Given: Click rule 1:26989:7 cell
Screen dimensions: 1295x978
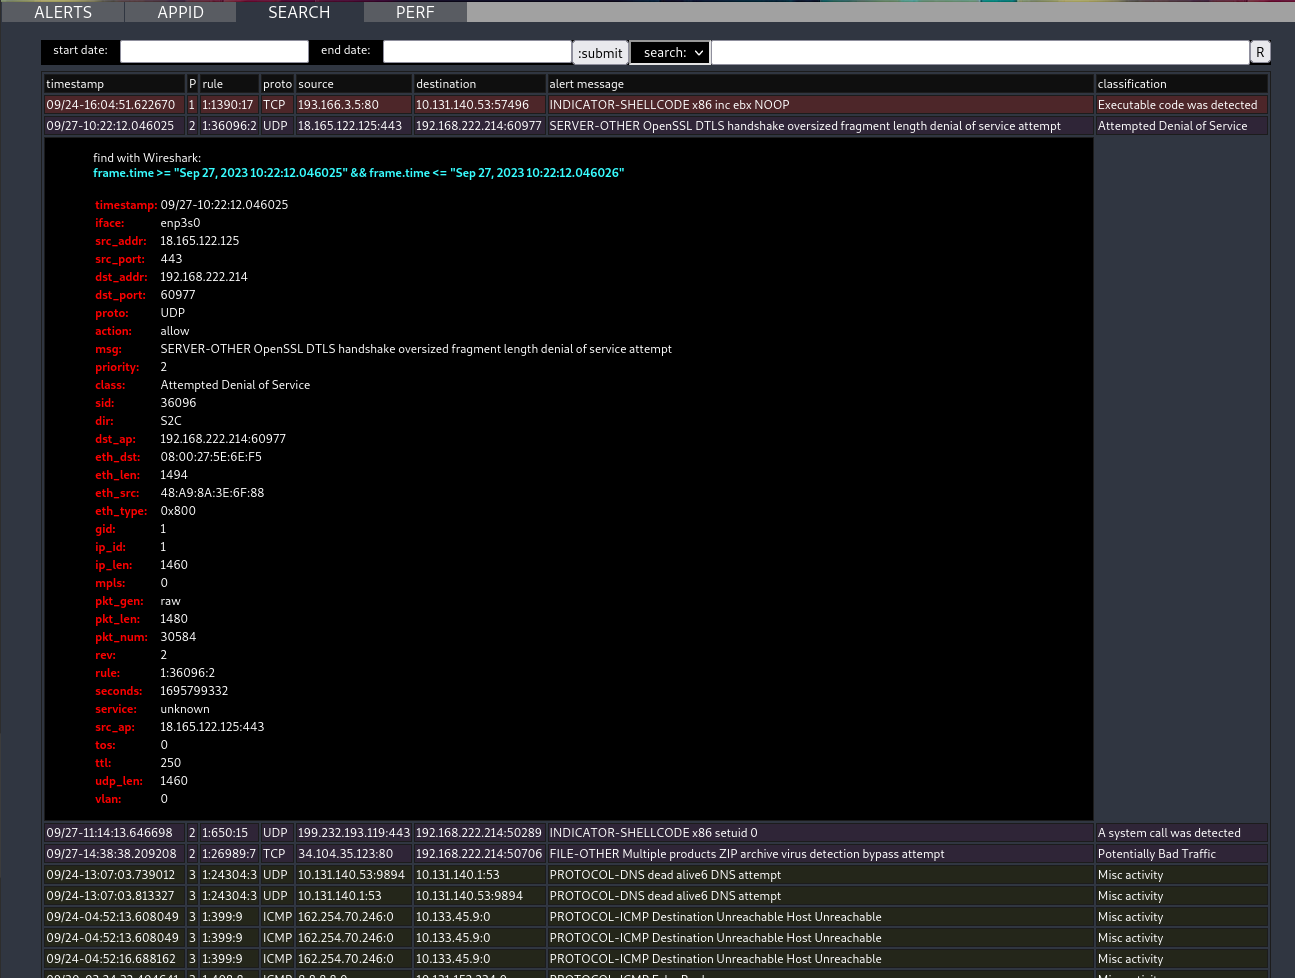Looking at the screenshot, I should (229, 854).
